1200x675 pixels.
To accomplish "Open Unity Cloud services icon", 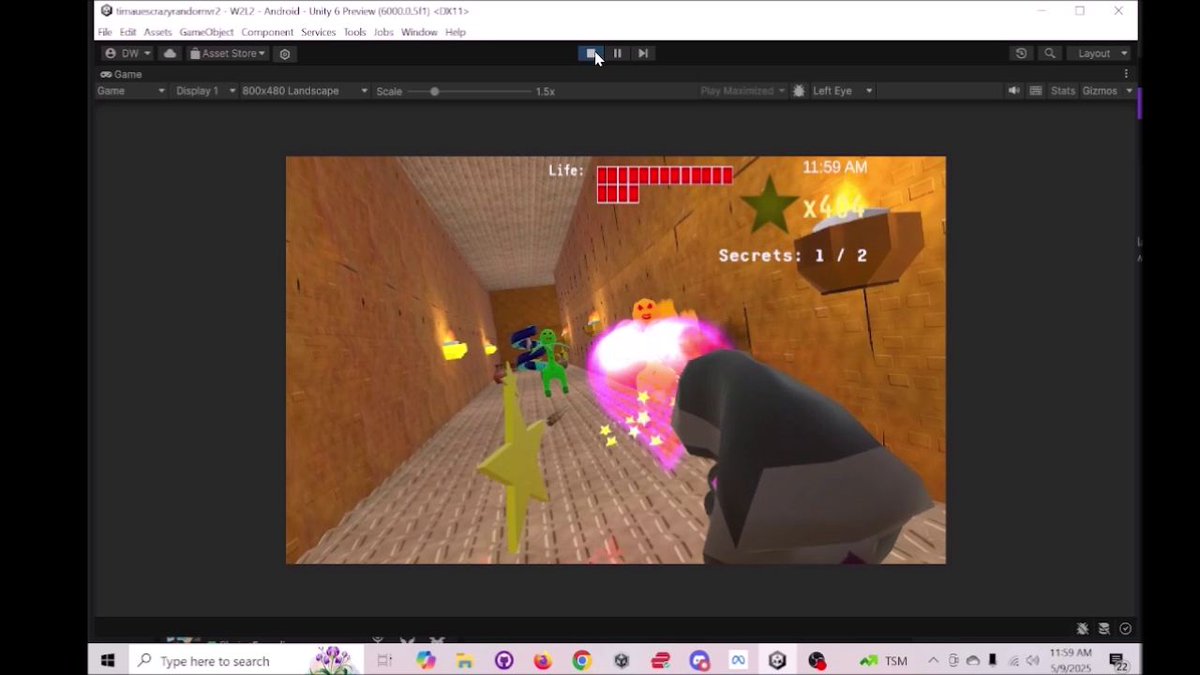I will tap(168, 53).
